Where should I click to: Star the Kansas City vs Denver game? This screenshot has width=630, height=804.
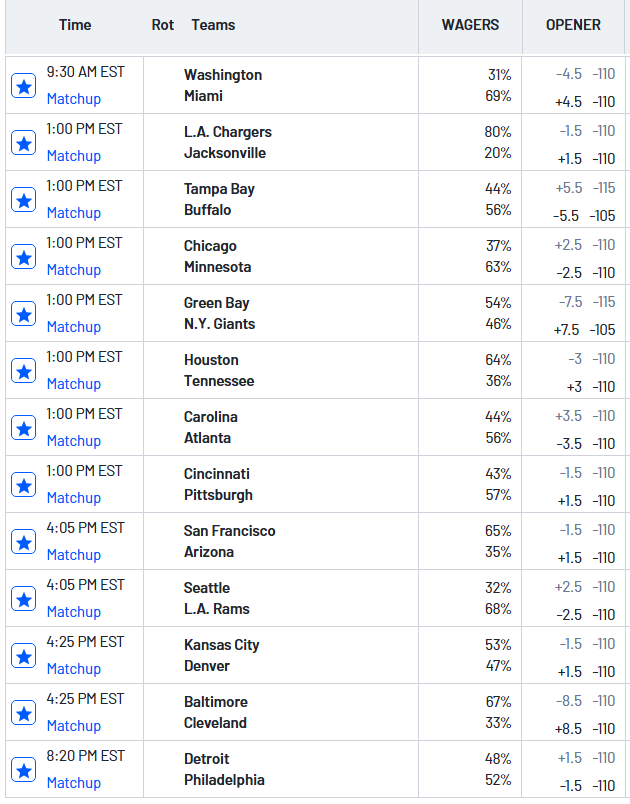tap(24, 656)
